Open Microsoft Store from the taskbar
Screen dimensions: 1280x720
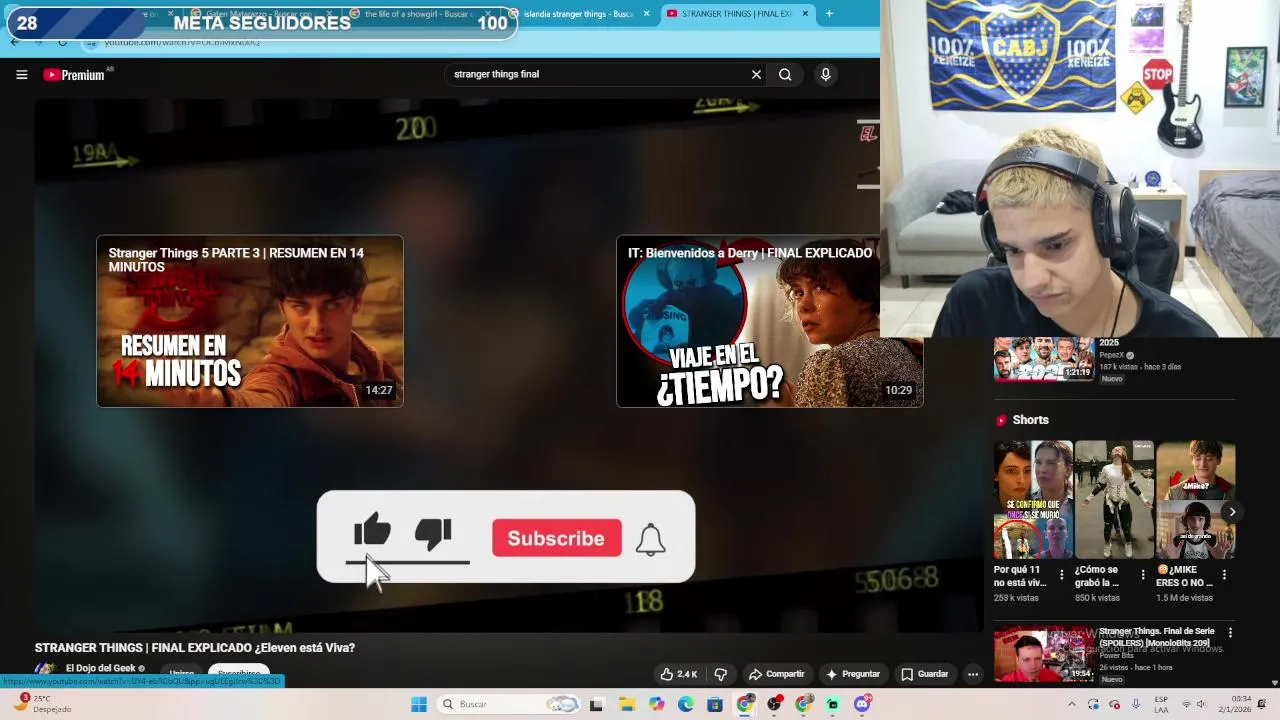[715, 704]
